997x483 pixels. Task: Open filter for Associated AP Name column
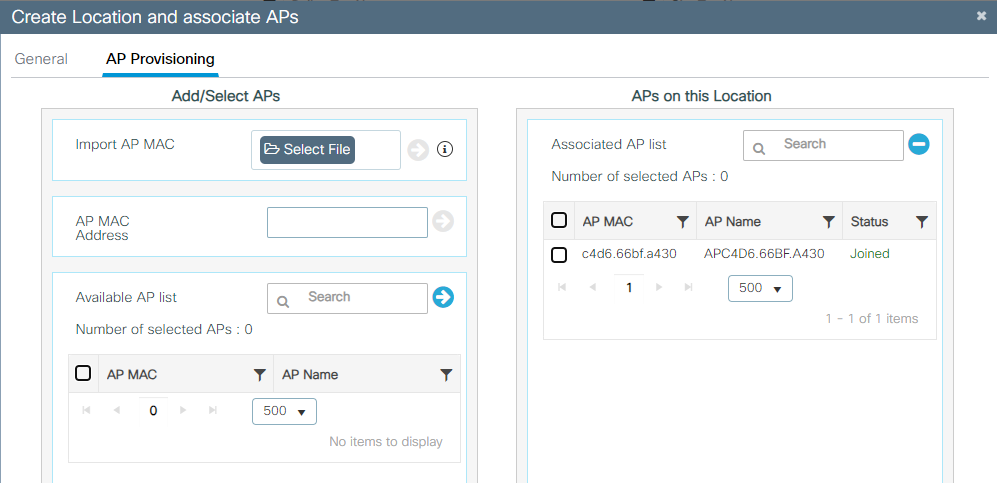click(x=828, y=222)
